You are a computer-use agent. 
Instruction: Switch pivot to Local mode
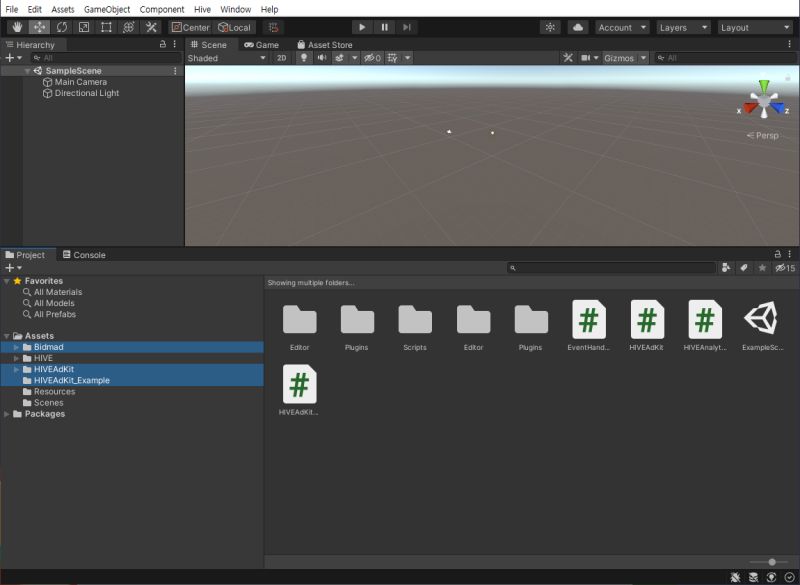coord(236,27)
